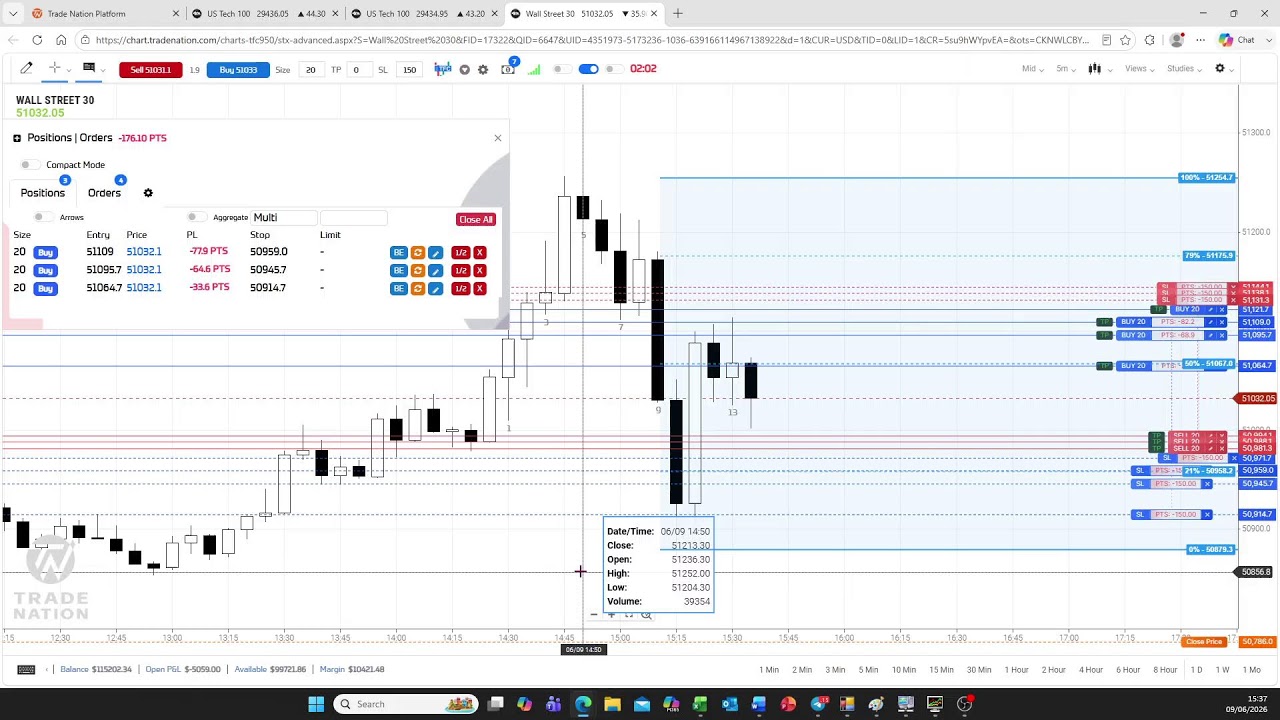Image resolution: width=1280 pixels, height=720 pixels.
Task: Click the Close Price label on price axis
Action: [x=1204, y=642]
